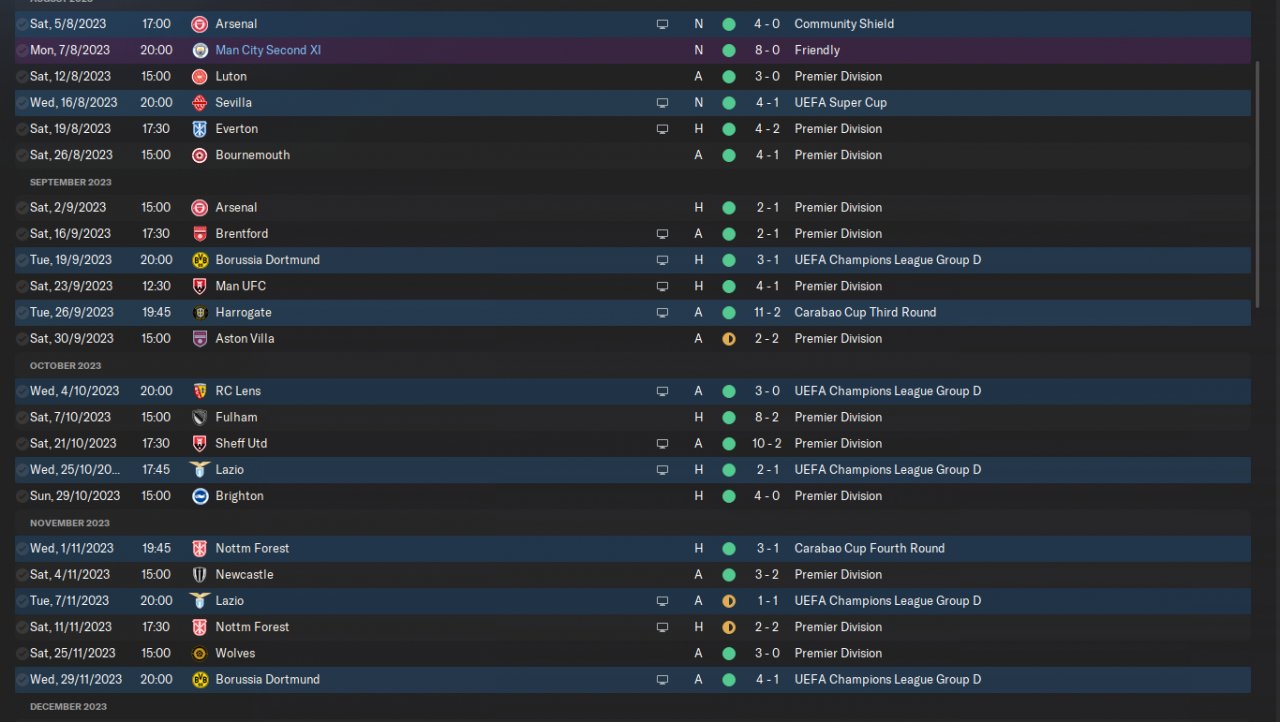Click the Newcastle crest icon

pos(199,575)
